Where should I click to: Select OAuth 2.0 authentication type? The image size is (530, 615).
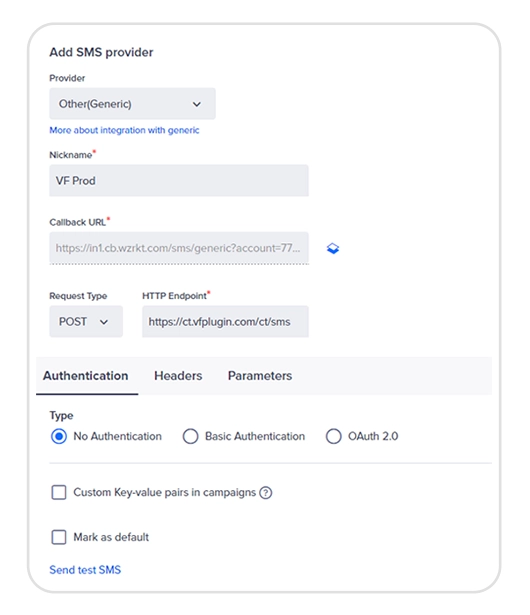333,436
